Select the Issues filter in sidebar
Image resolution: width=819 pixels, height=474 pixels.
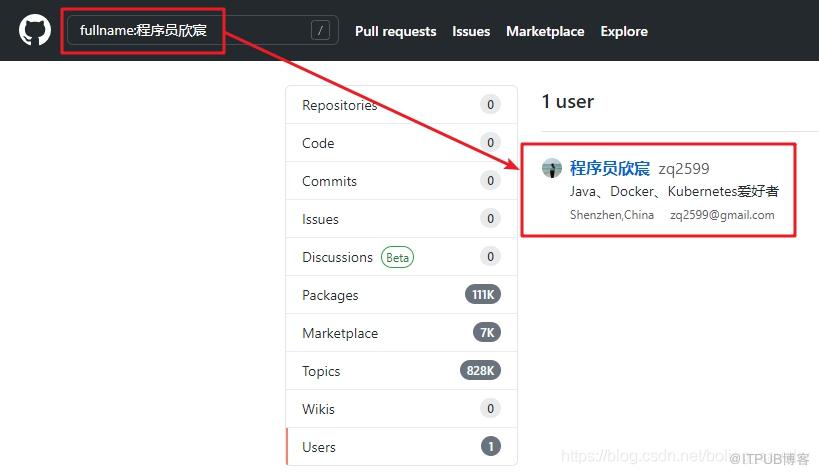[401, 219]
